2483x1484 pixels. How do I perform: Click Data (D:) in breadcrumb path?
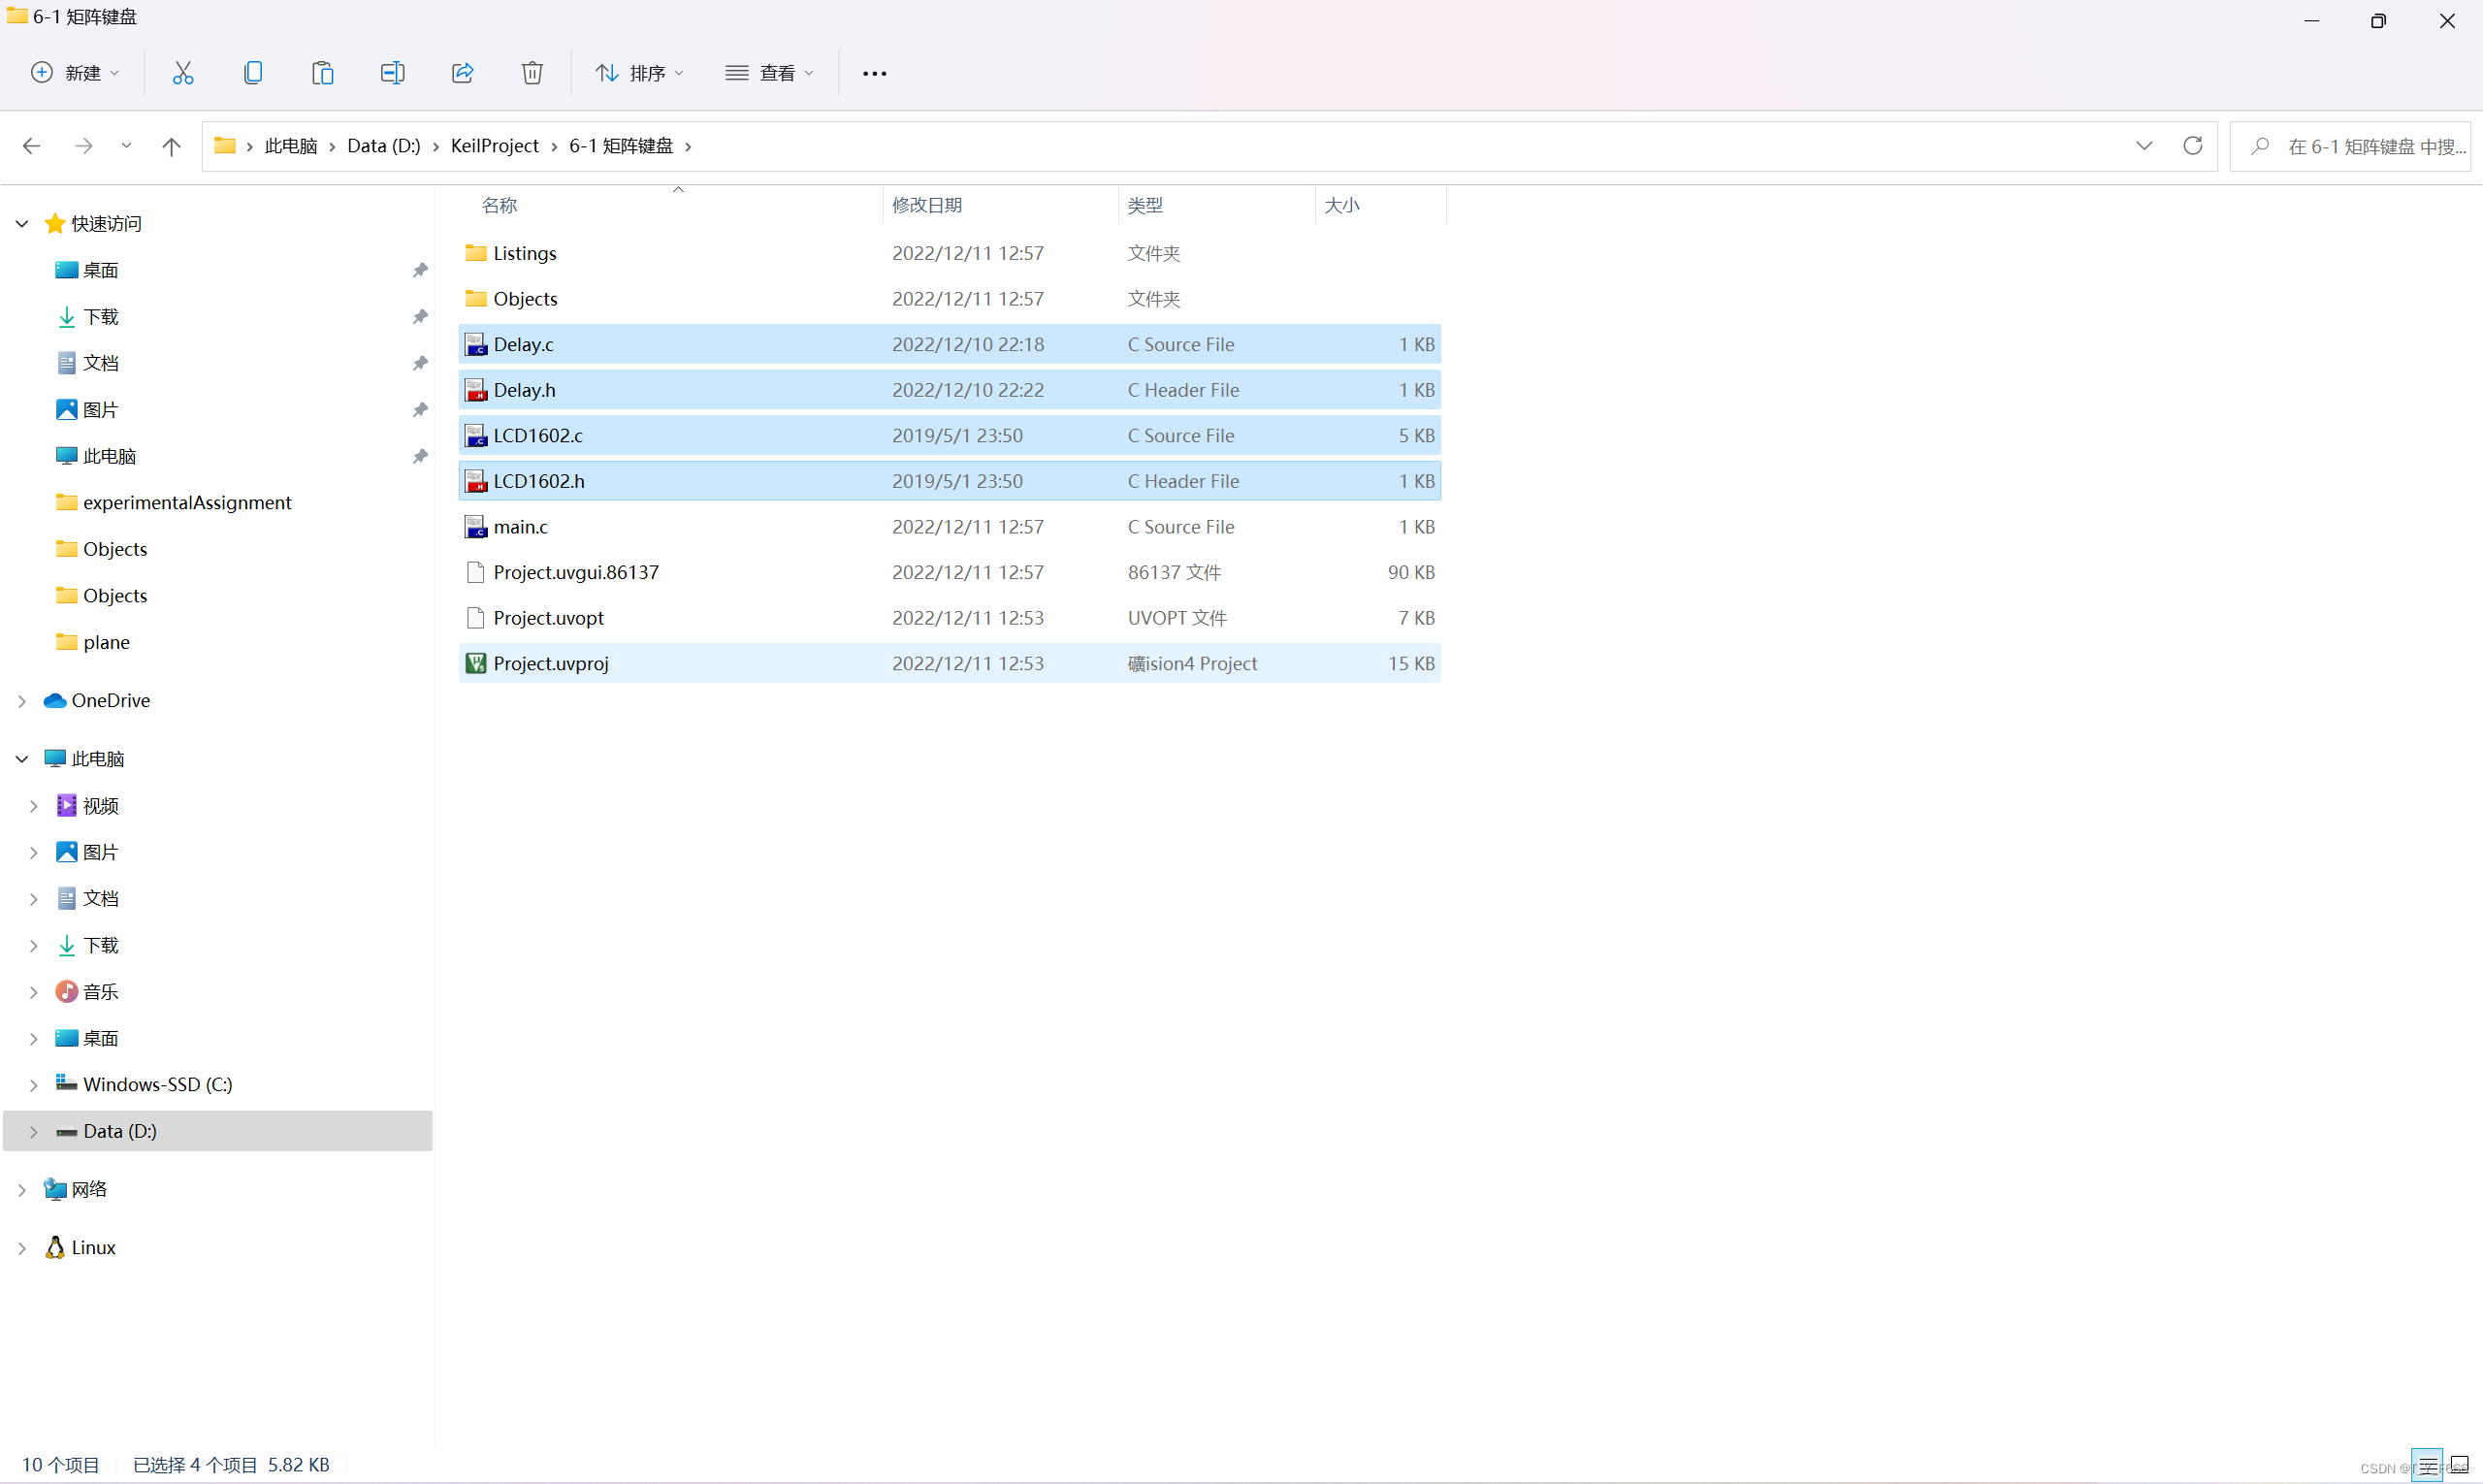(x=384, y=146)
